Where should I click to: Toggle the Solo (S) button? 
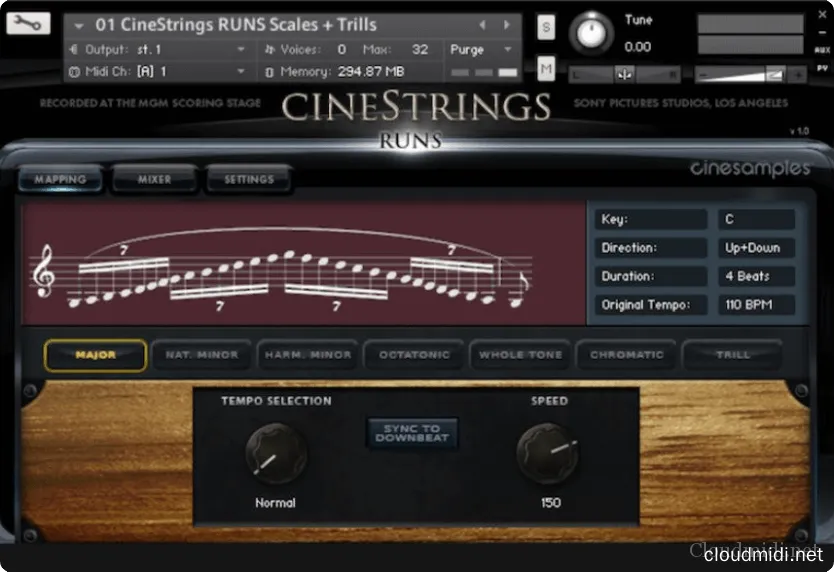pyautogui.click(x=547, y=27)
